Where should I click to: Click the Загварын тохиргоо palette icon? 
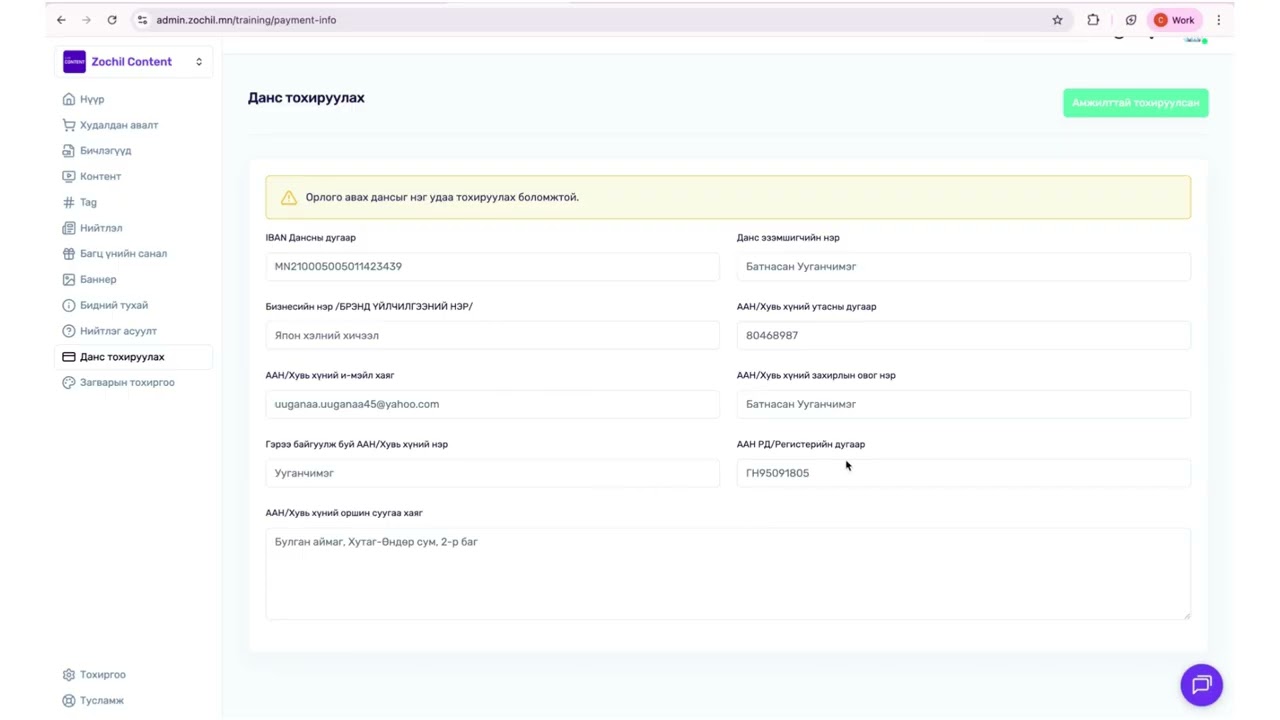click(x=69, y=382)
